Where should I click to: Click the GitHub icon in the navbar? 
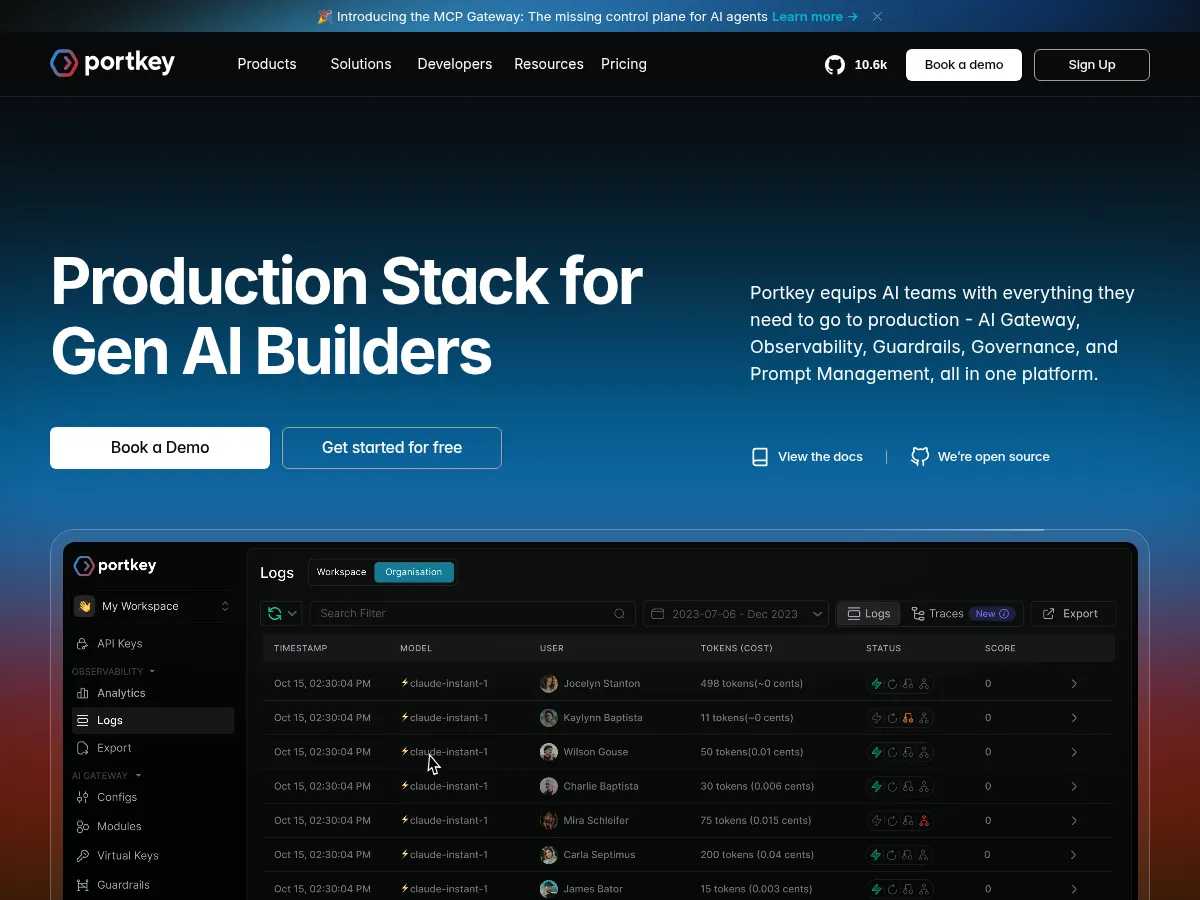pyautogui.click(x=834, y=64)
